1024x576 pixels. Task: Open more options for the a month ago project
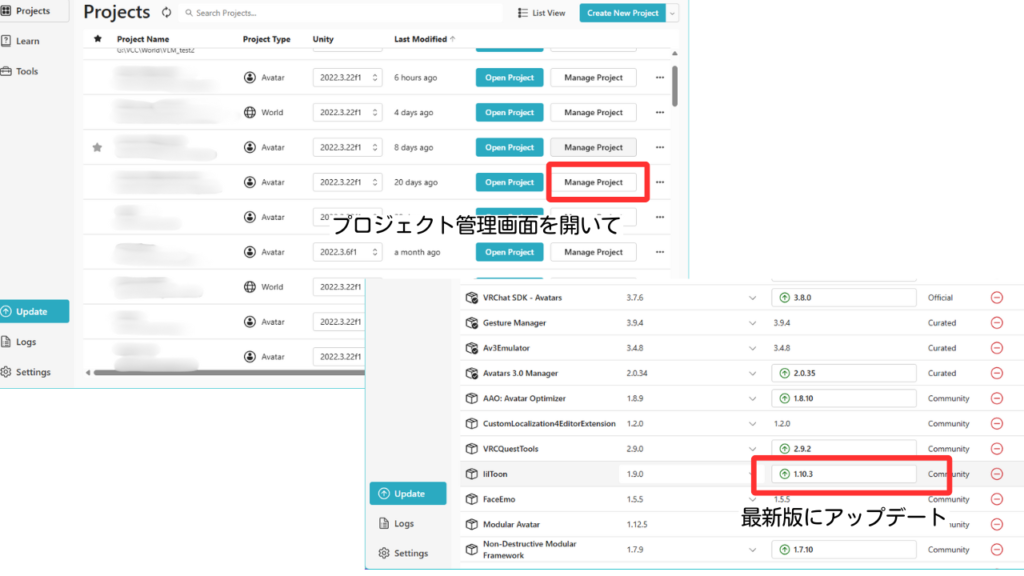coord(660,252)
